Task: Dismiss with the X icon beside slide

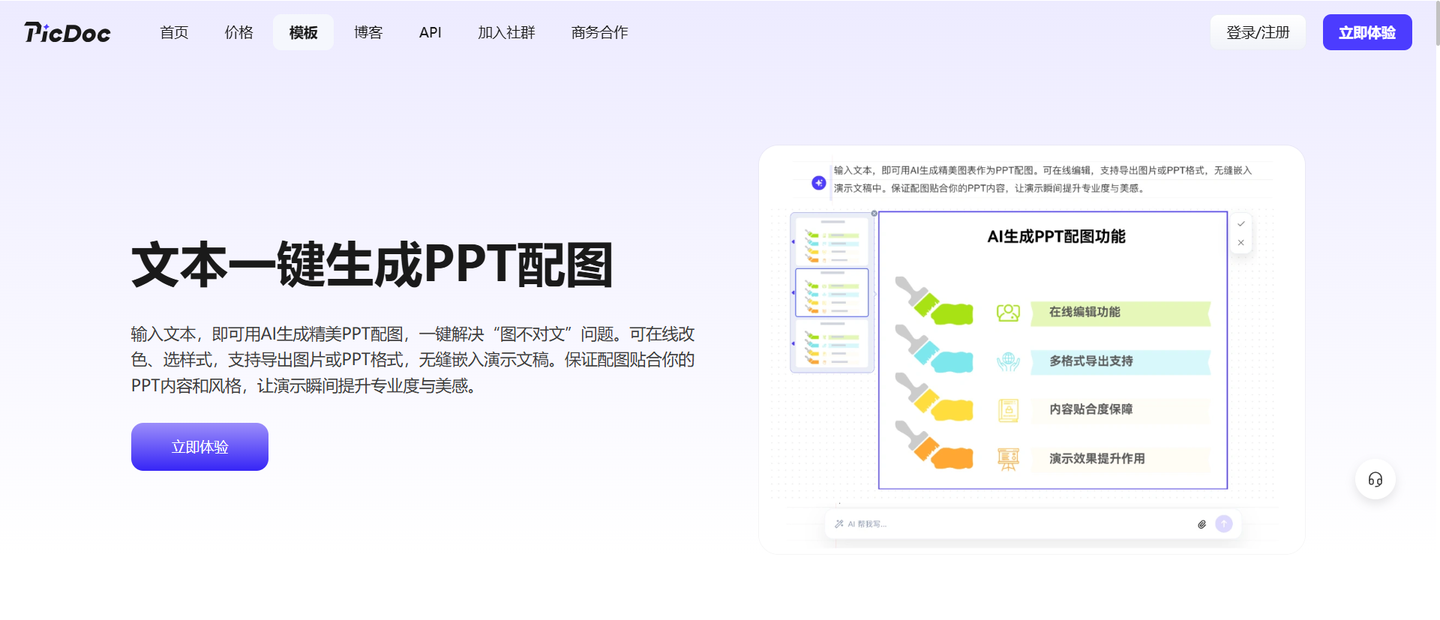Action: [1241, 243]
